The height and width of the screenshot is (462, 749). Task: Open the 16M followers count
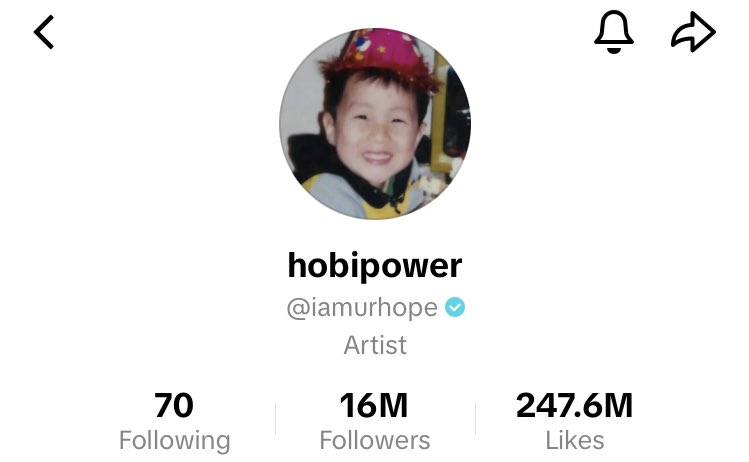click(374, 406)
